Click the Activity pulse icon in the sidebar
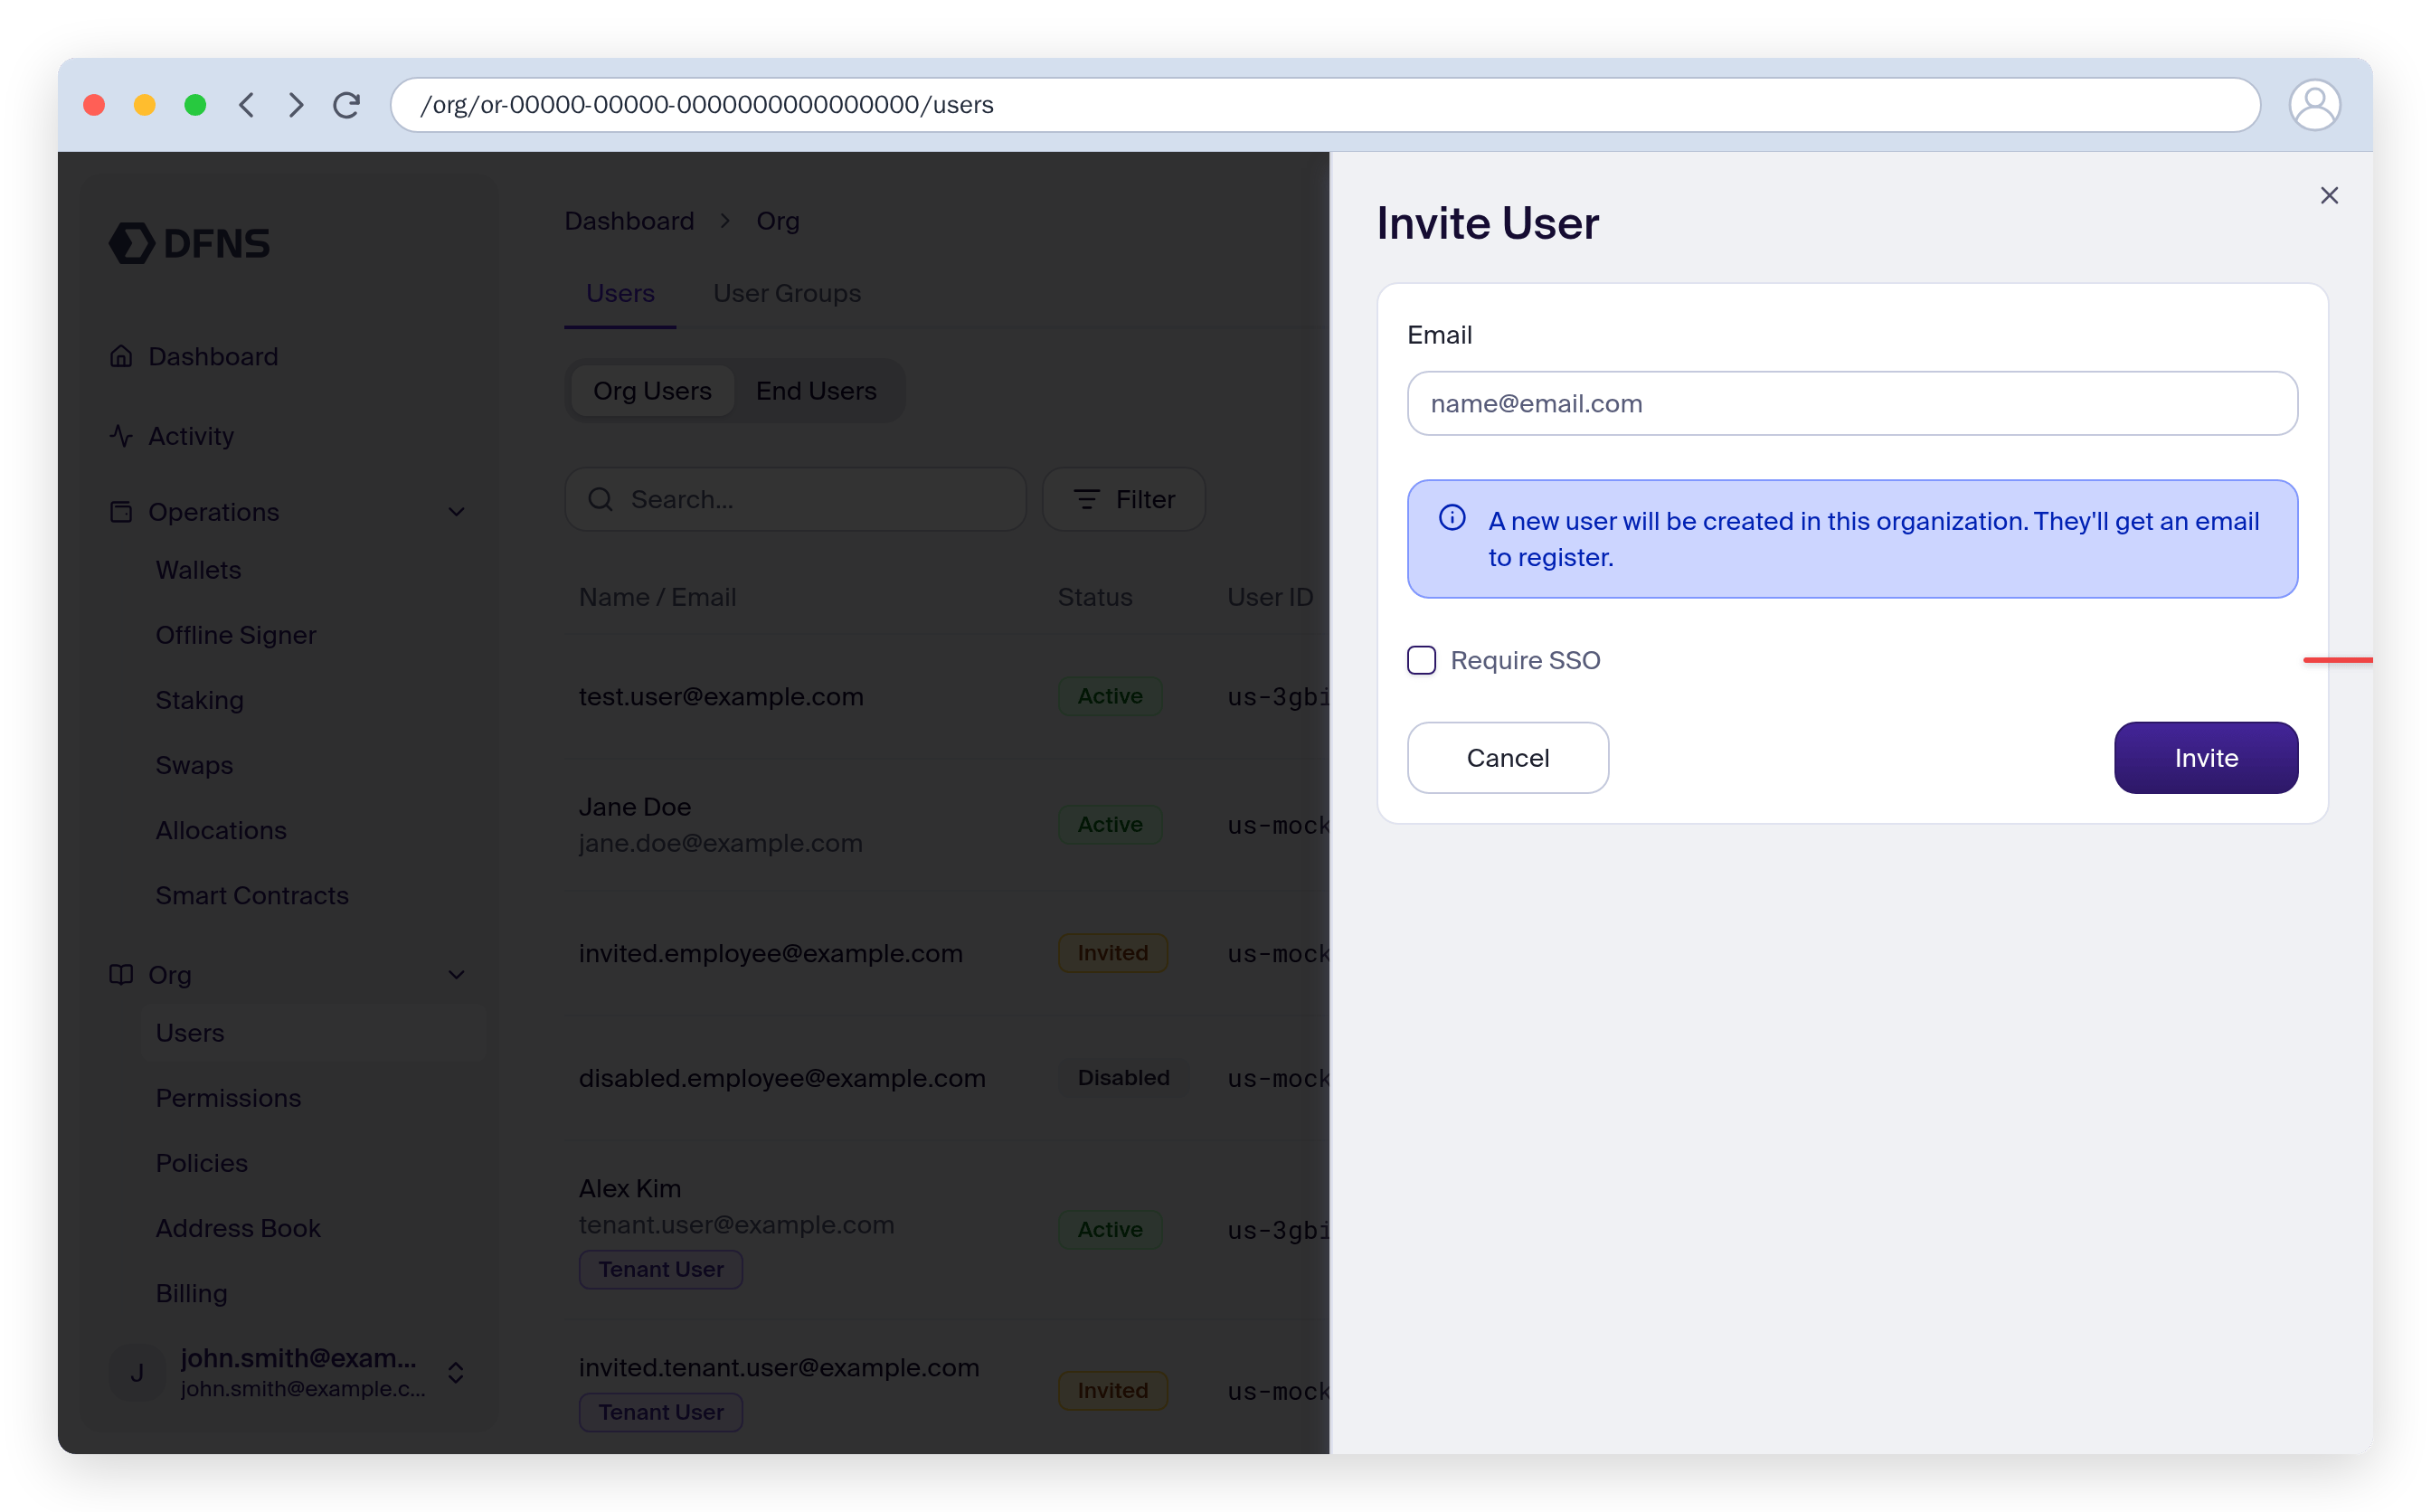 (x=121, y=436)
